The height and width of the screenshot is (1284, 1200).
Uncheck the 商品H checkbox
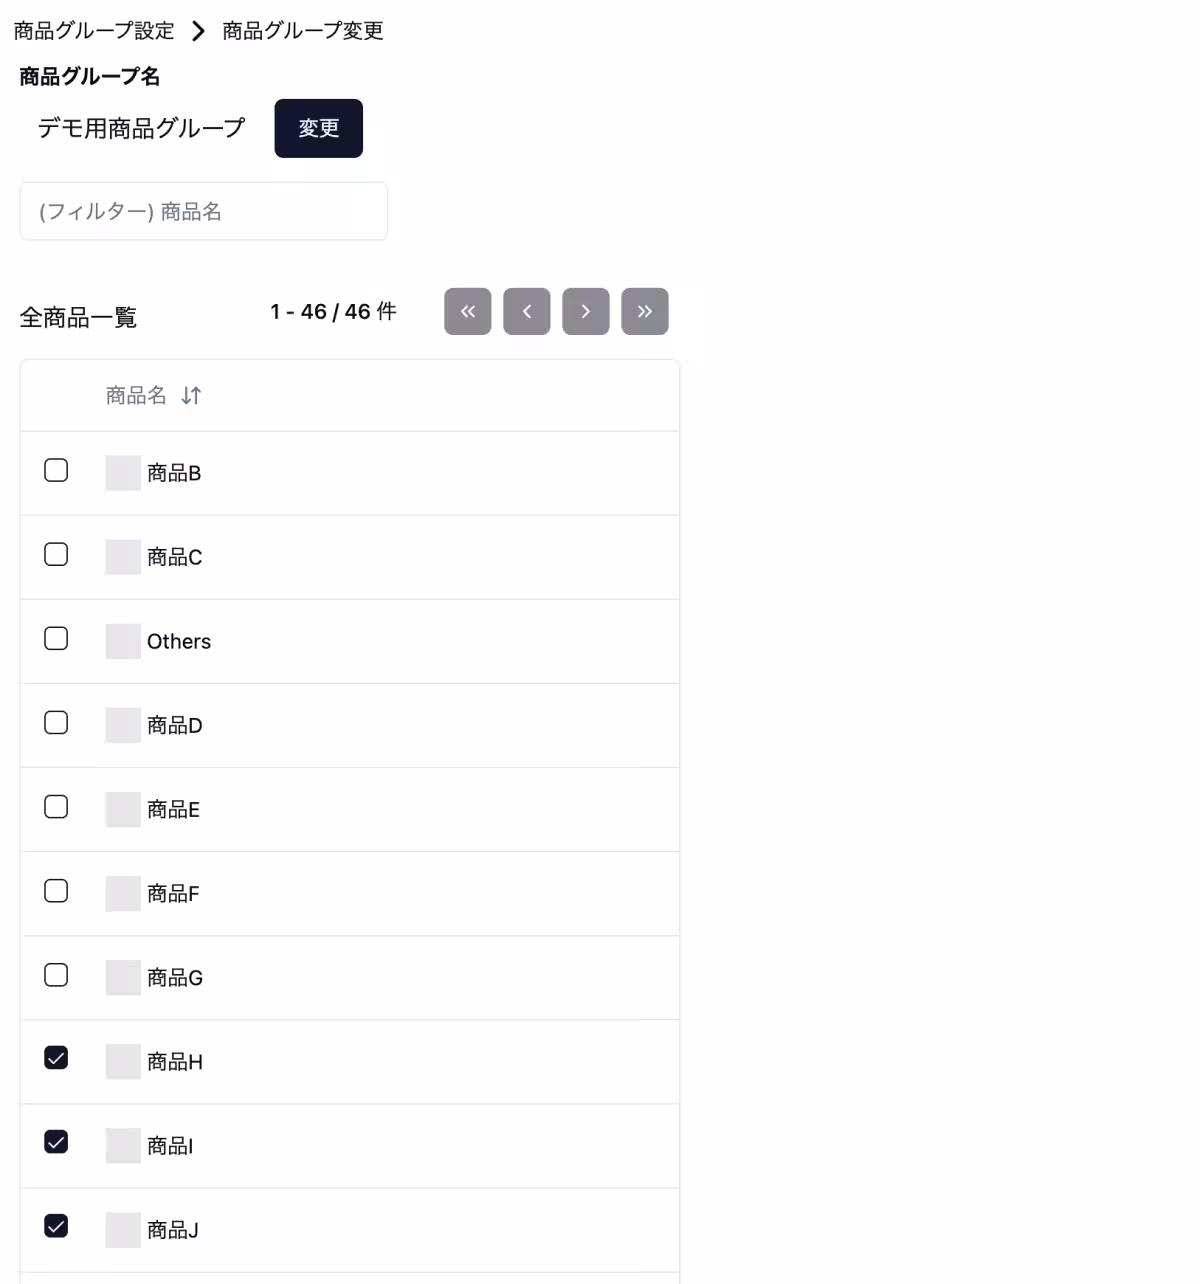click(x=56, y=1058)
